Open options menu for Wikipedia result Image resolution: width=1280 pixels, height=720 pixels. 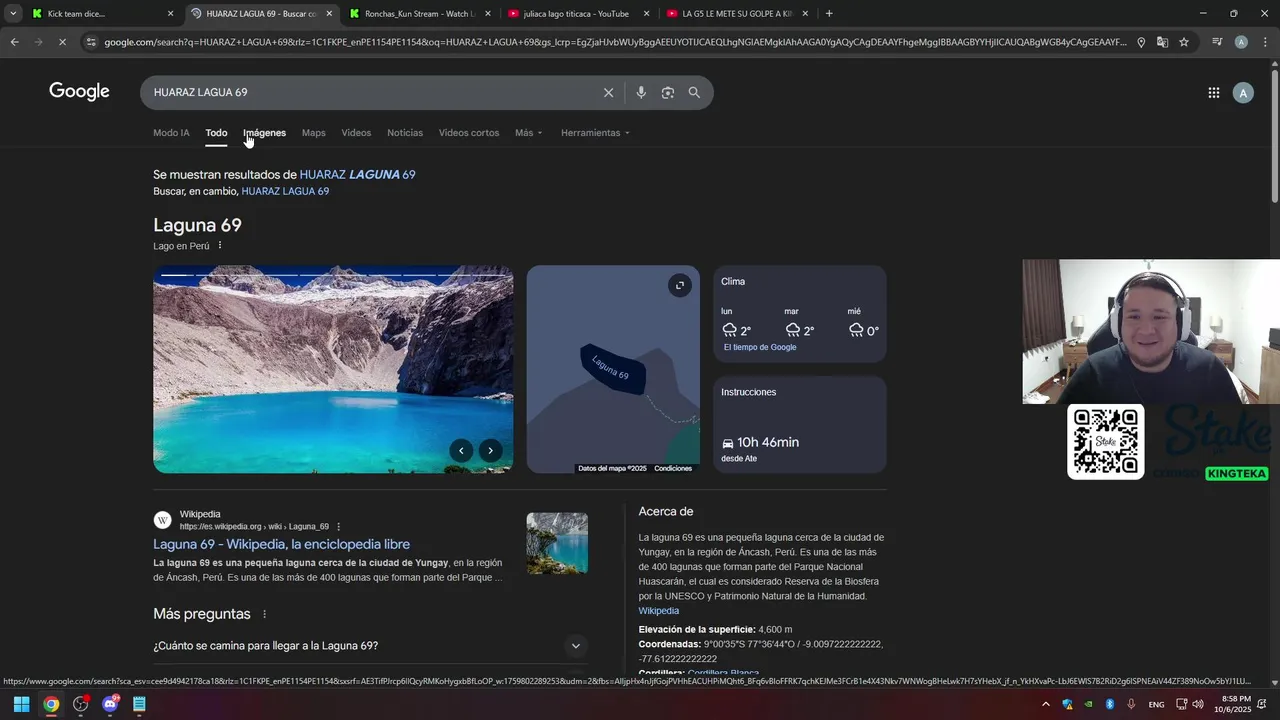pos(339,526)
